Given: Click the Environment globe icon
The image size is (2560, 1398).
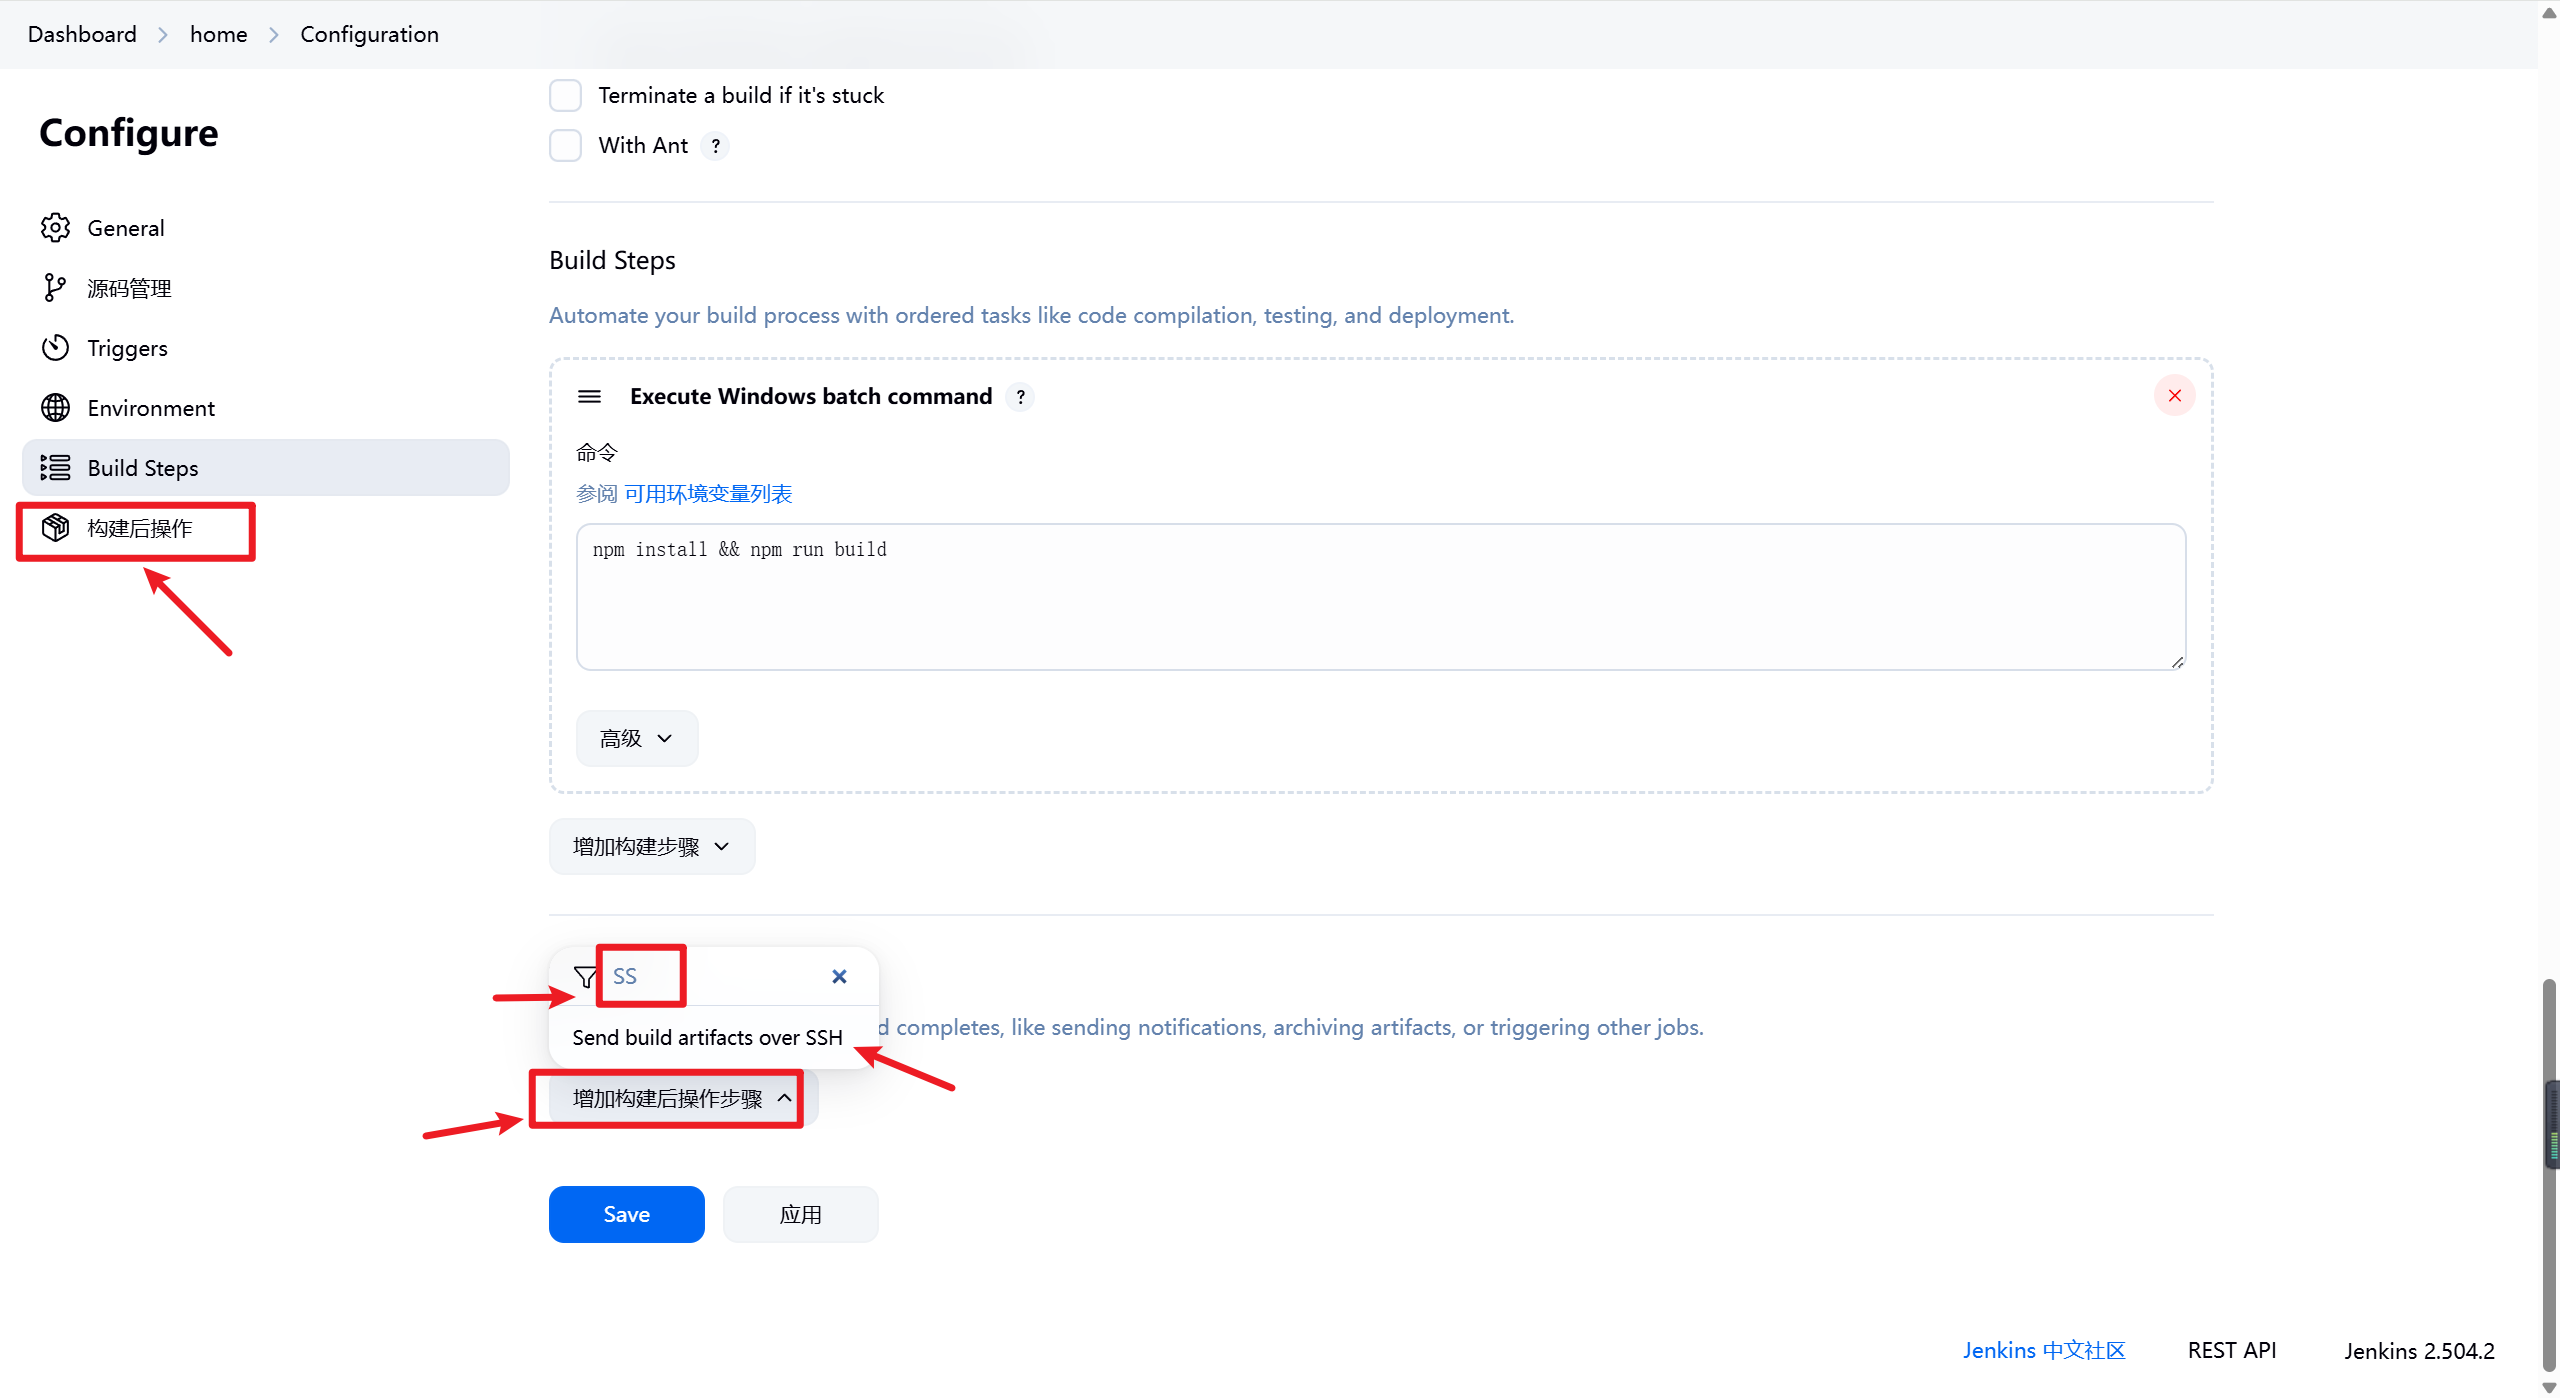Looking at the screenshot, I should [x=55, y=408].
